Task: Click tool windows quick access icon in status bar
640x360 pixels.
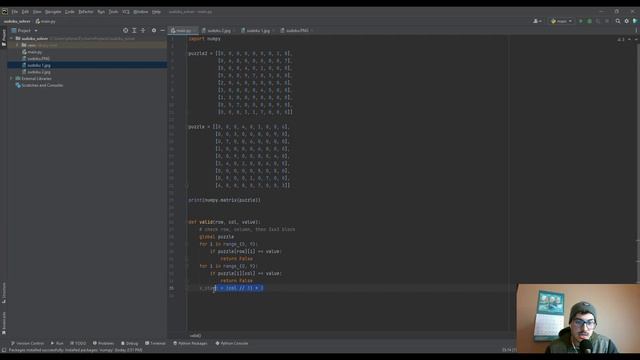Action: click(4, 350)
